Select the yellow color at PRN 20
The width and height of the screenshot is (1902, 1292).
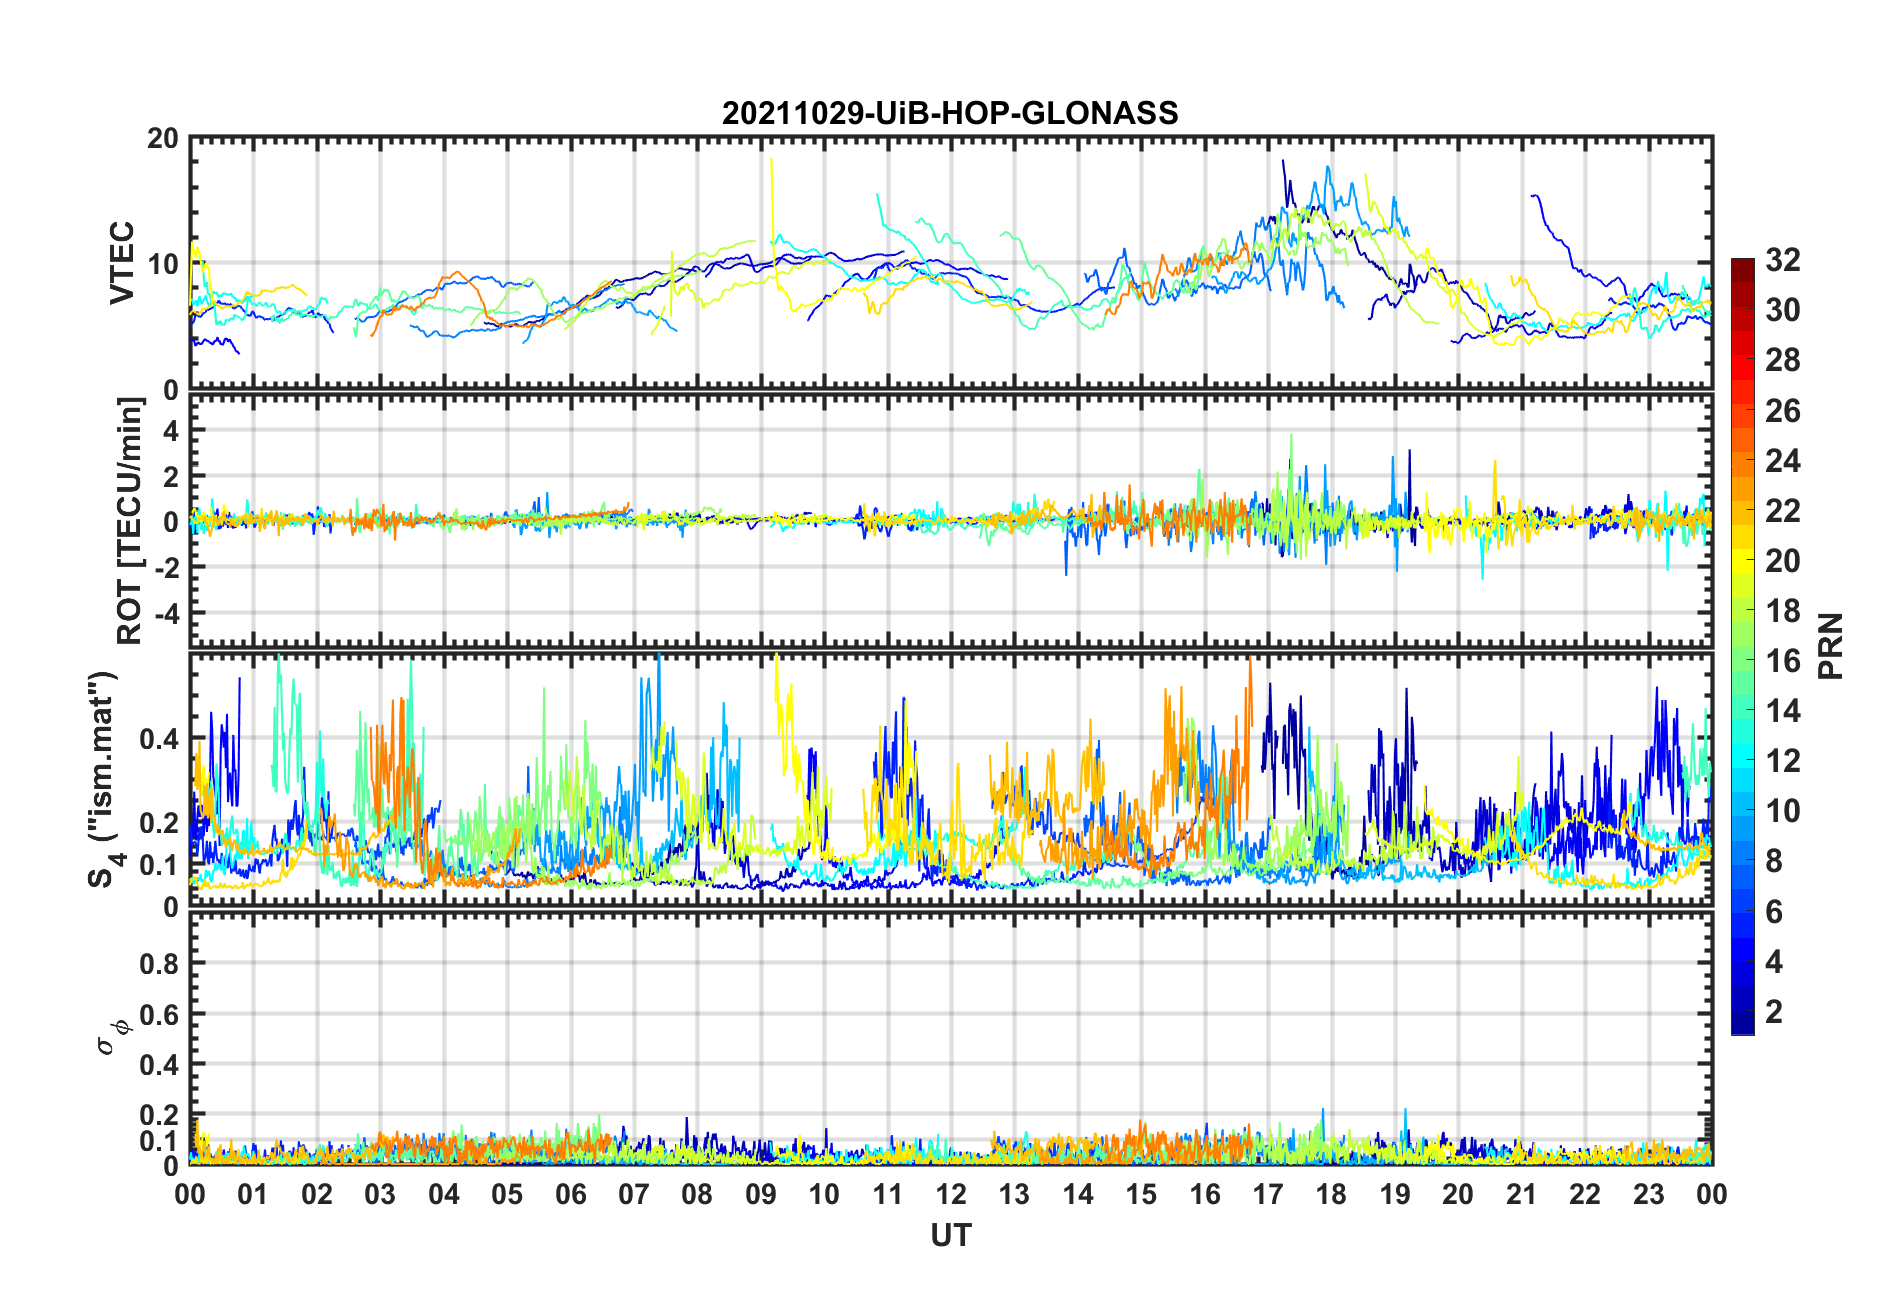coord(1743,561)
